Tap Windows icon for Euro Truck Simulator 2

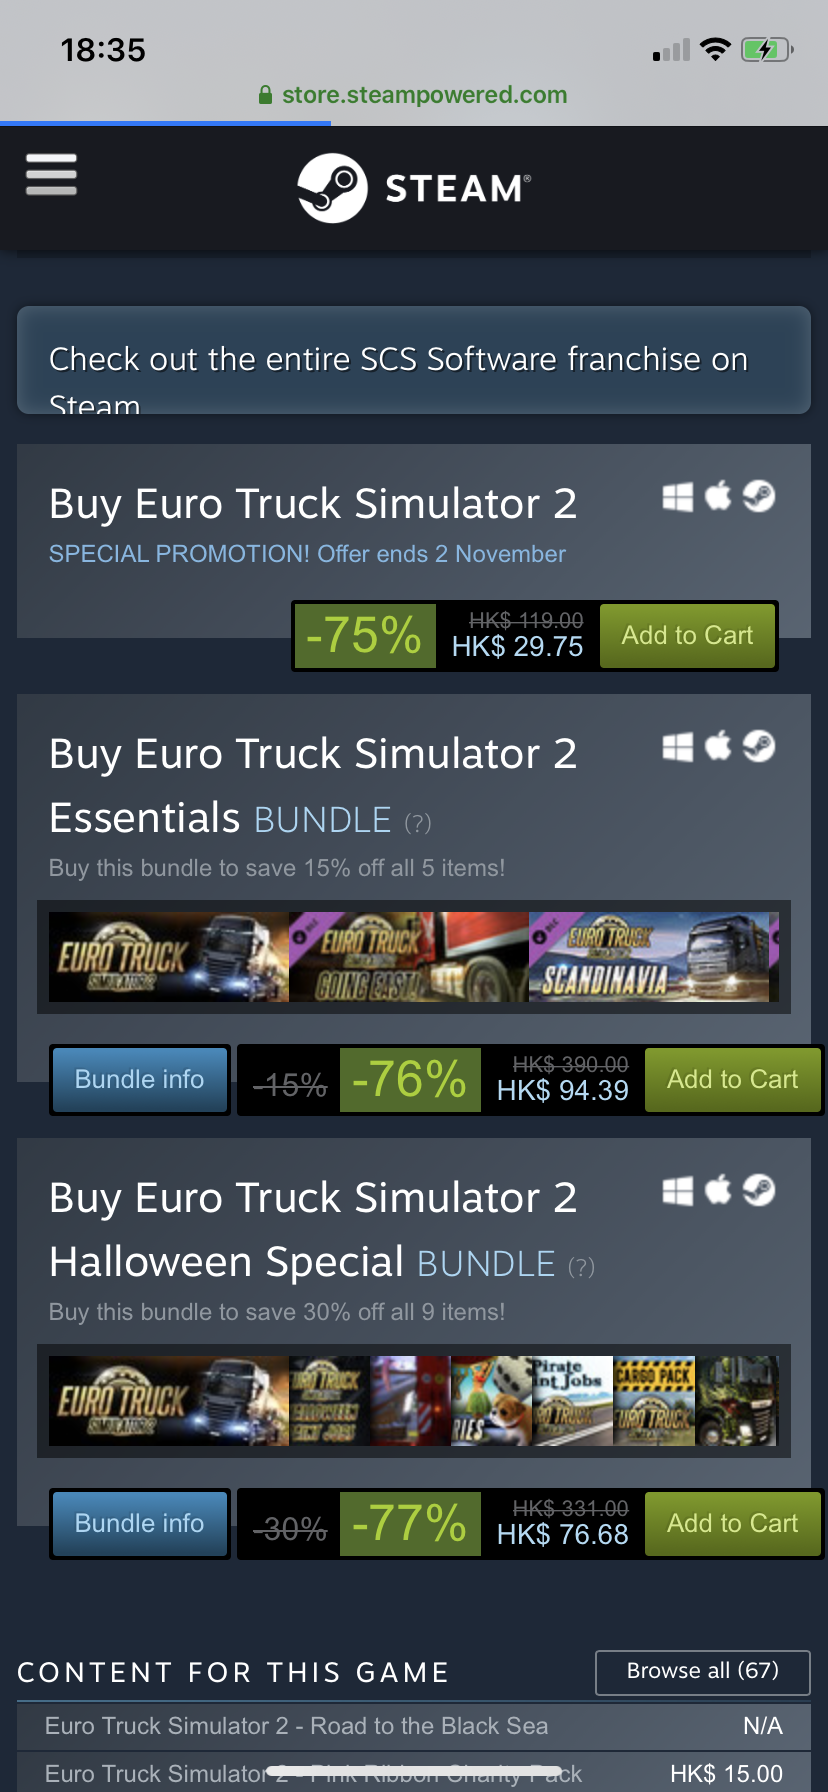coord(678,497)
